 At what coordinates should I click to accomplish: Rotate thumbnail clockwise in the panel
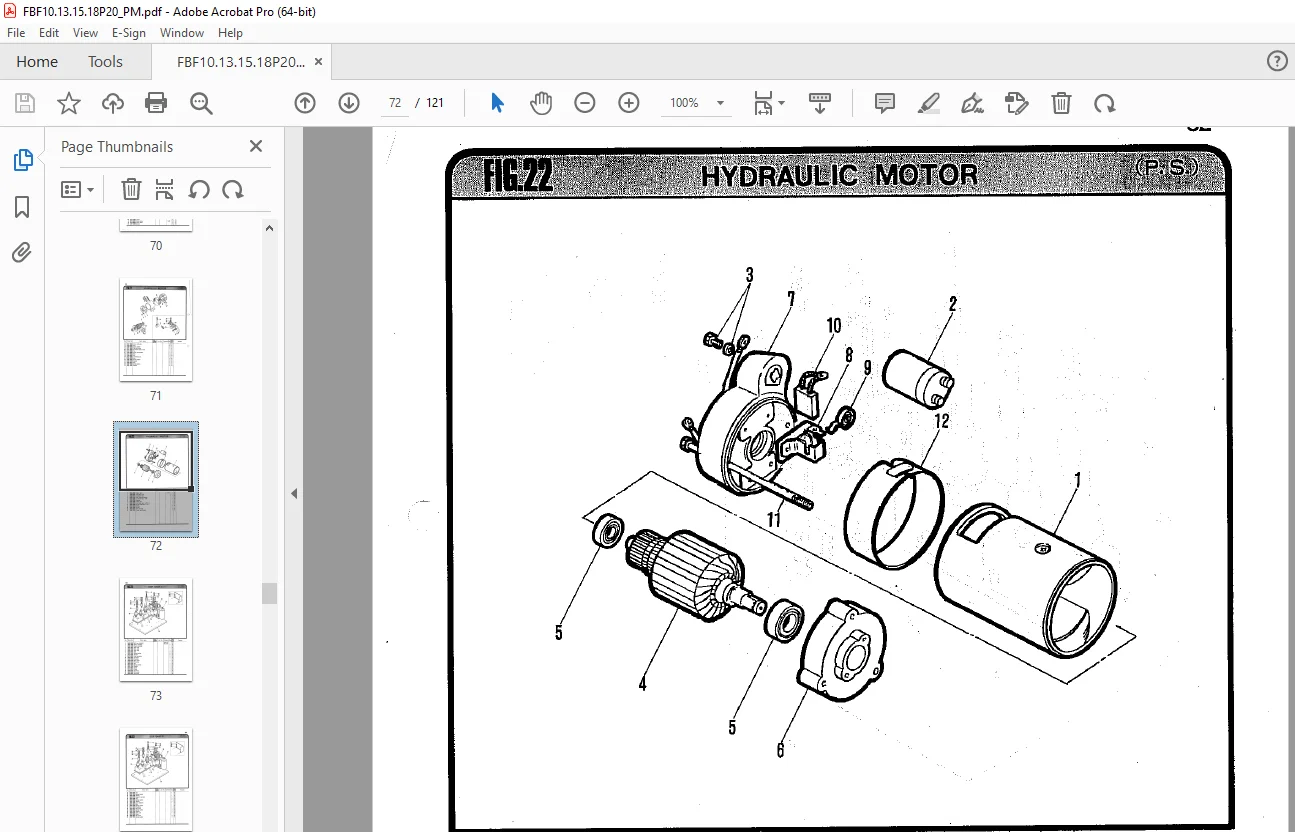pyautogui.click(x=233, y=189)
